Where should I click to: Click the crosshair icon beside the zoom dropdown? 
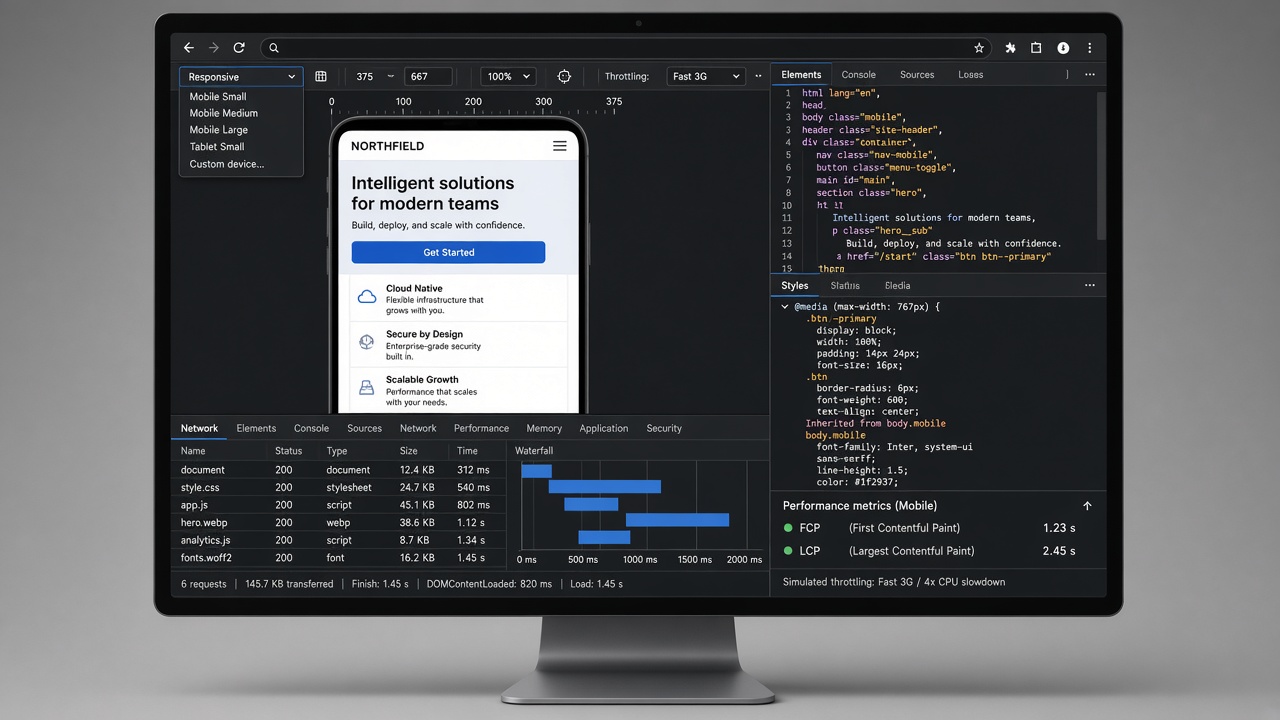564,76
